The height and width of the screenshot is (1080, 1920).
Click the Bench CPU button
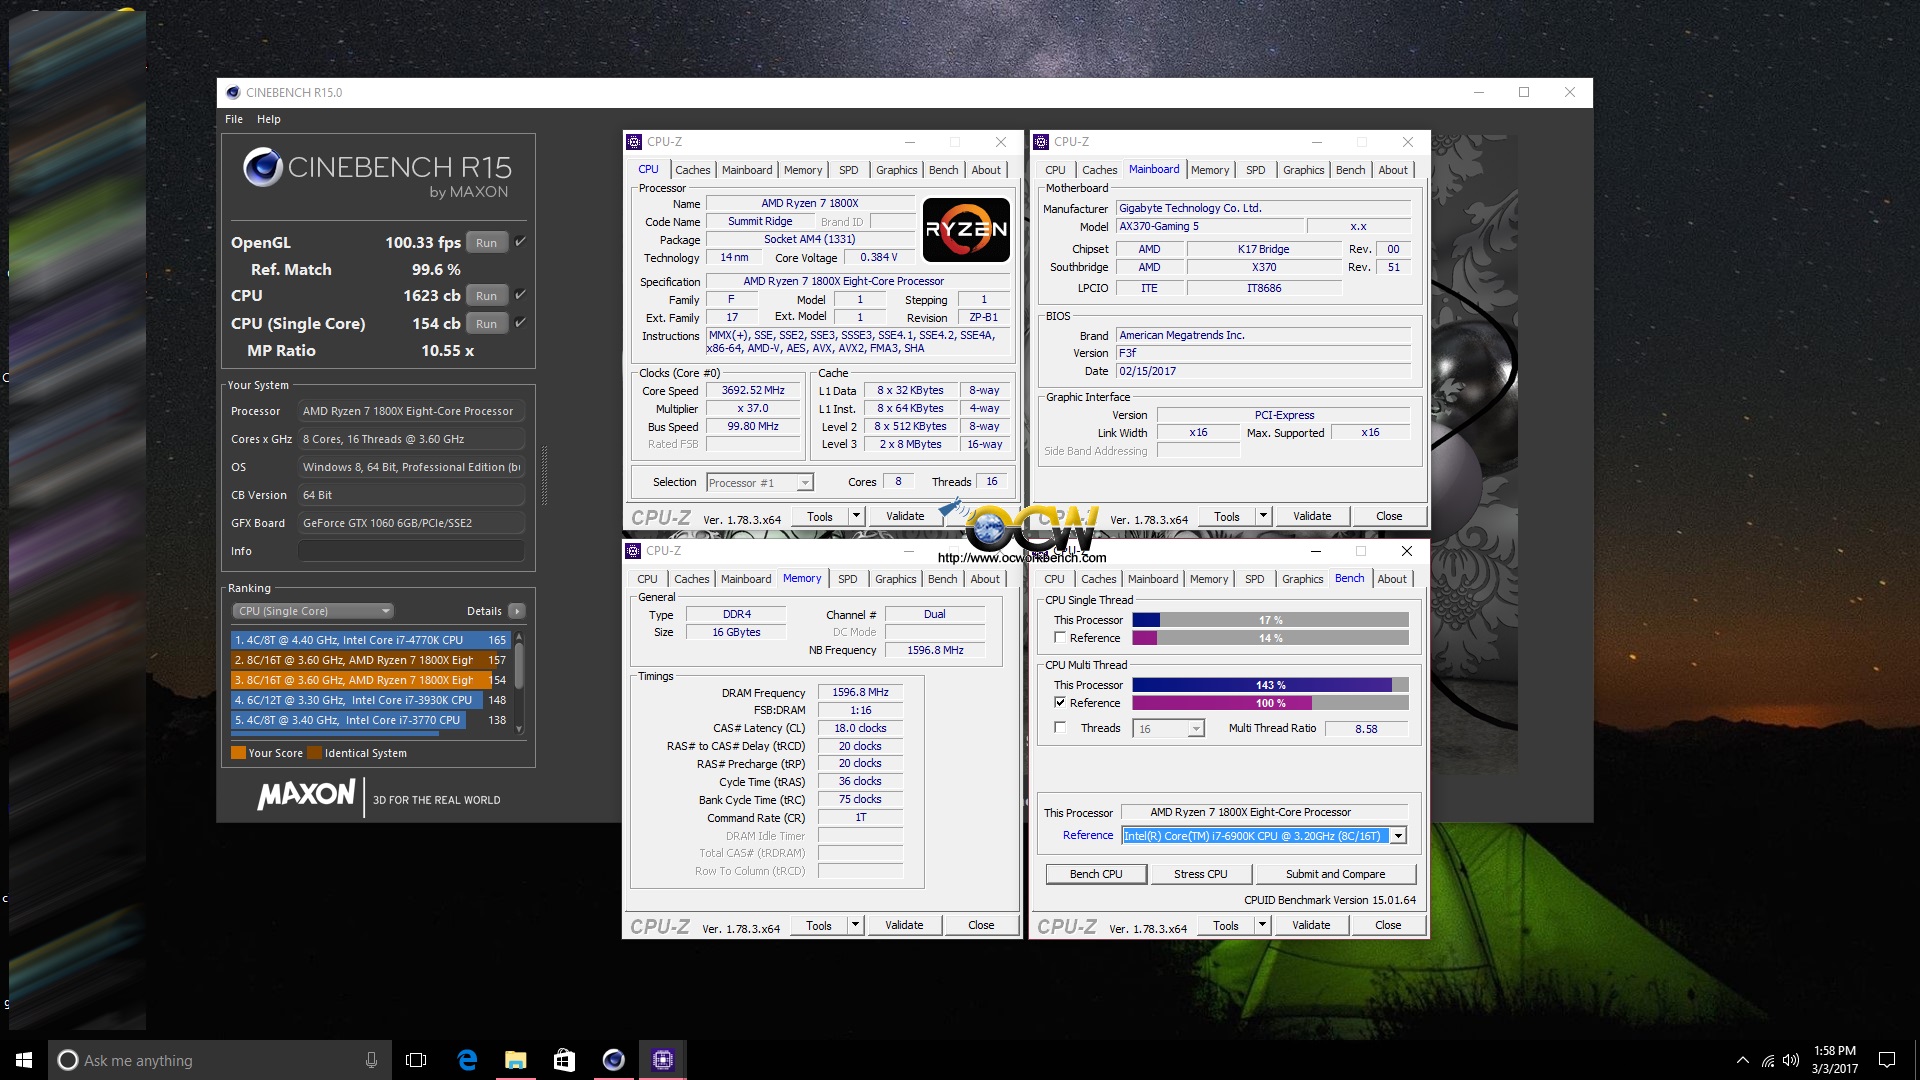(x=1096, y=874)
